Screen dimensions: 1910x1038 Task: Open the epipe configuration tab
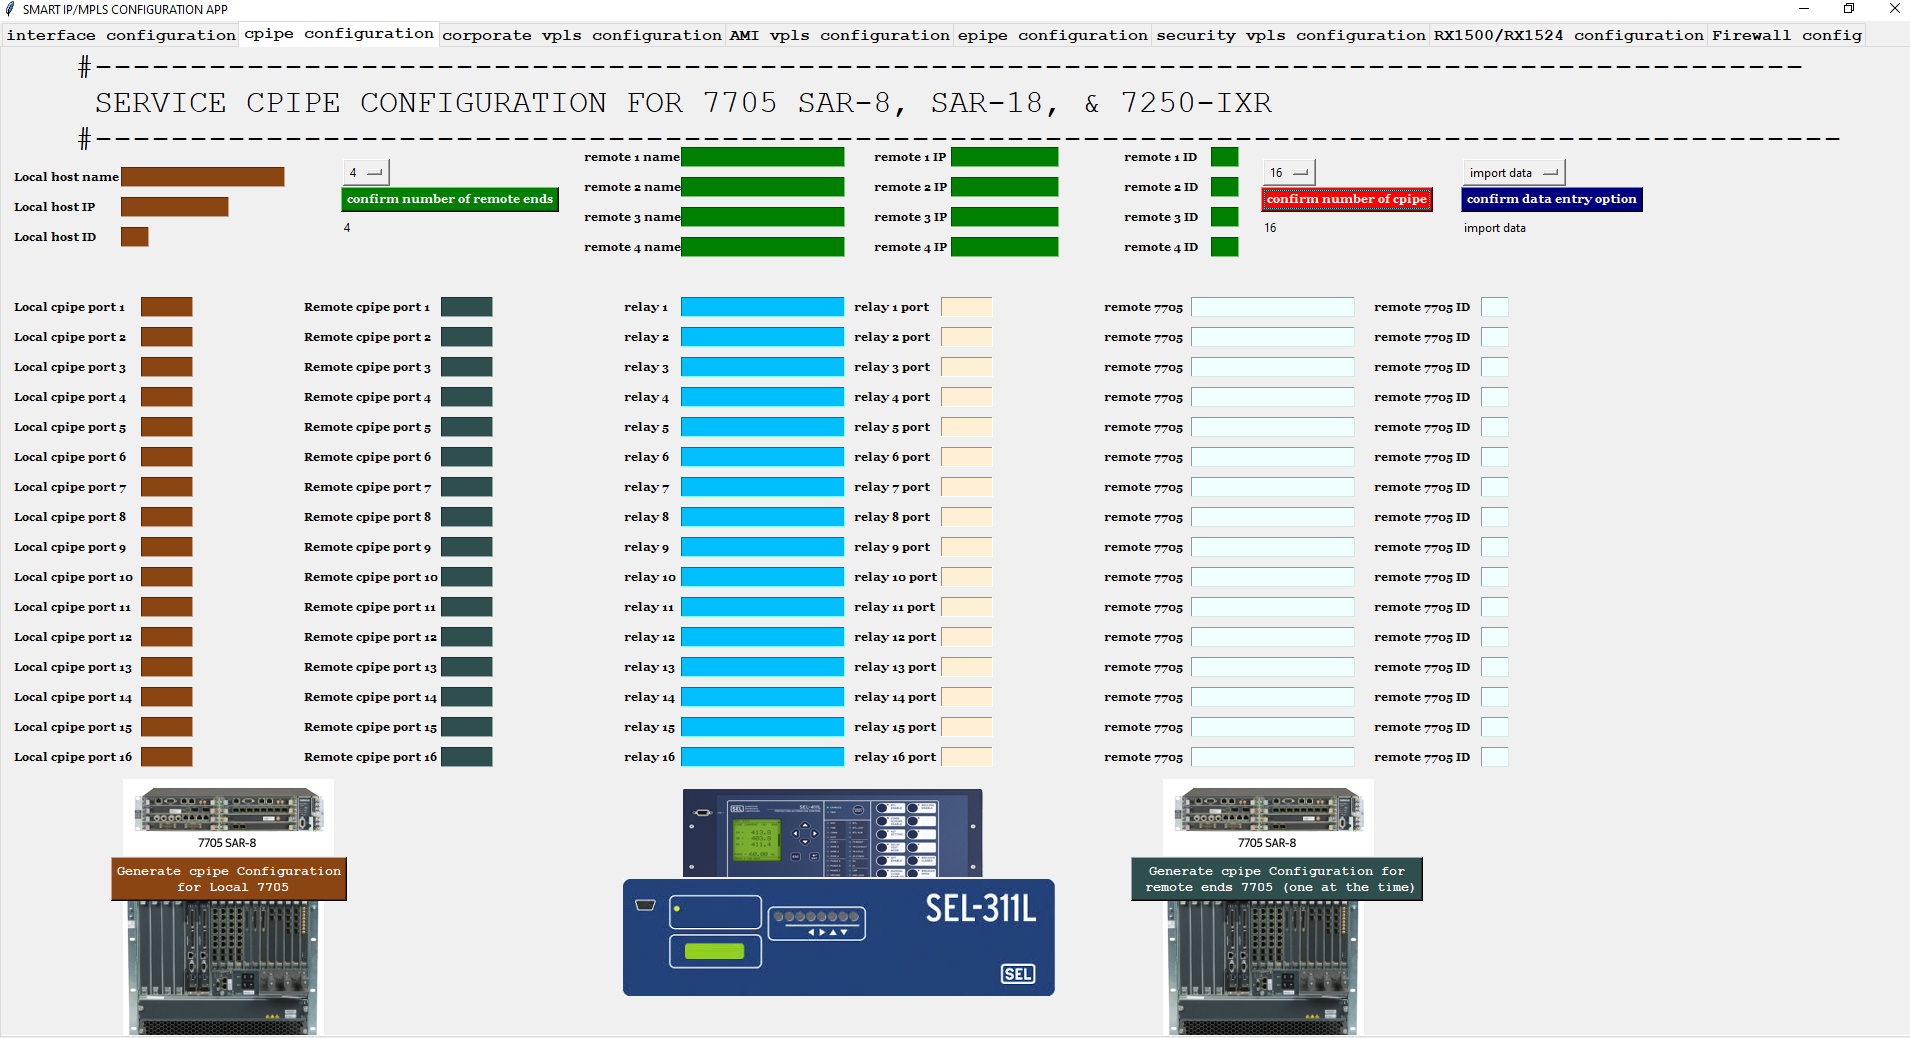[x=1053, y=35]
